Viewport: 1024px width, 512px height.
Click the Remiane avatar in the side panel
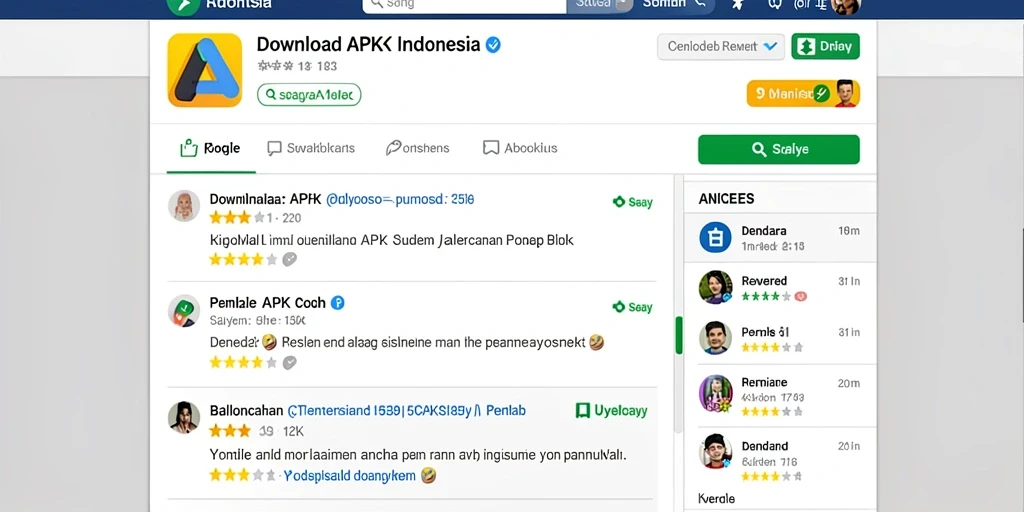click(x=715, y=394)
